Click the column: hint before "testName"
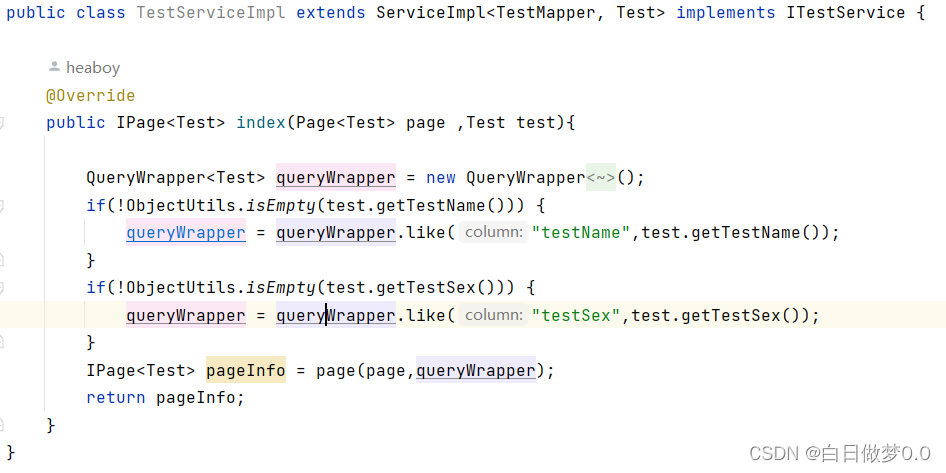Image resolution: width=946 pixels, height=473 pixels. 494,232
